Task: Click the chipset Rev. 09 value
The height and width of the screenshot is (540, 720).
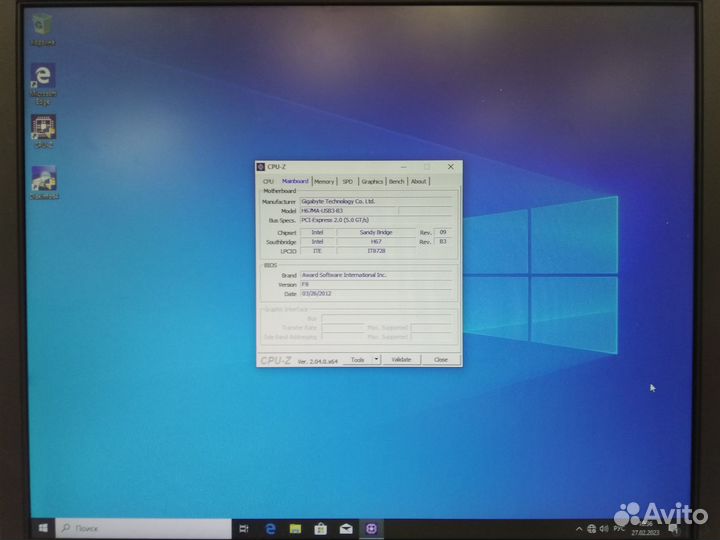Action: 443,232
